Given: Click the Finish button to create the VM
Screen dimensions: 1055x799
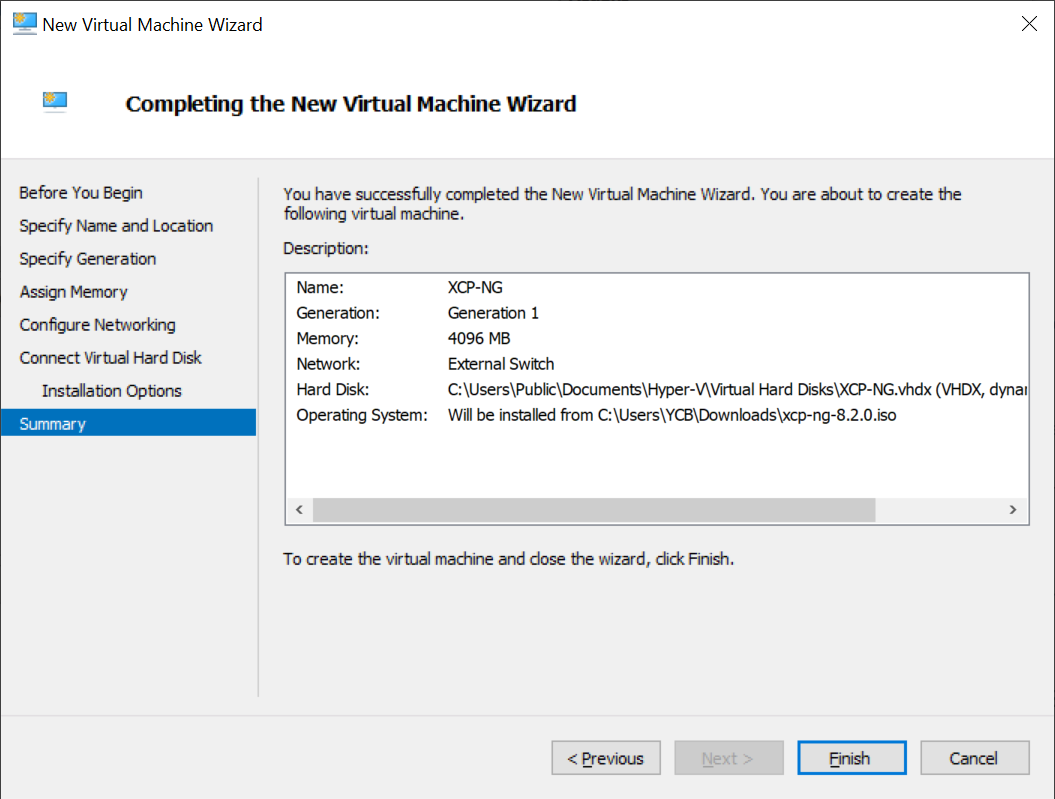Looking at the screenshot, I should 851,757.
